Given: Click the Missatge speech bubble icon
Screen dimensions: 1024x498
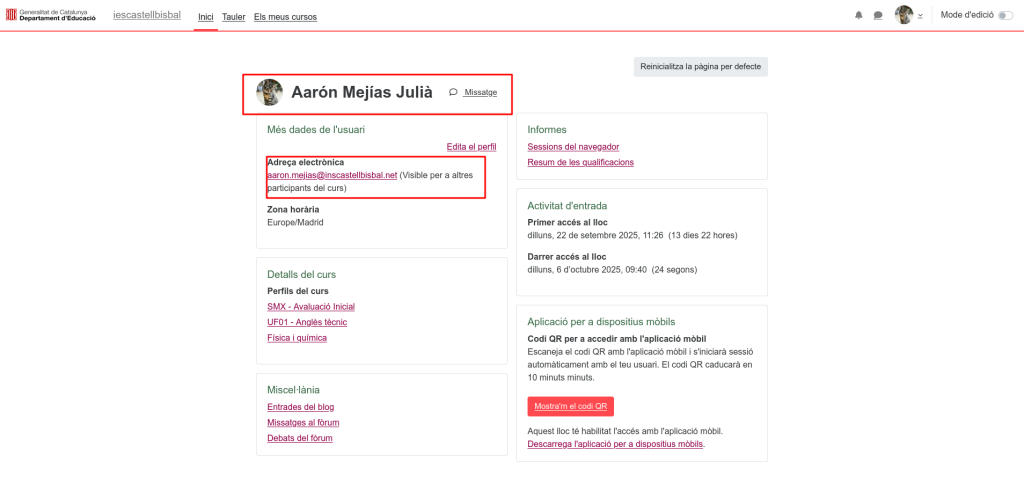Looking at the screenshot, I should tap(453, 92).
